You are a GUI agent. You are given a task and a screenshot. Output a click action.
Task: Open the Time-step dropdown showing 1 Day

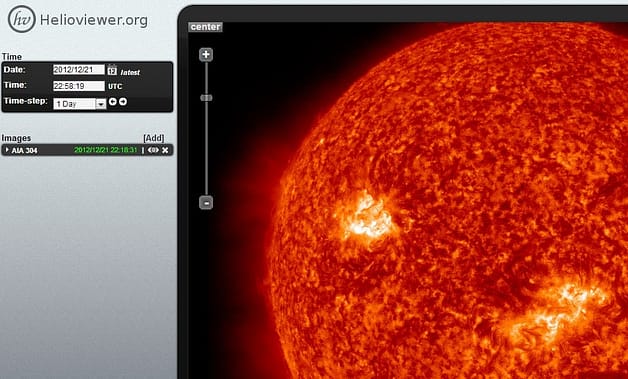[80, 104]
